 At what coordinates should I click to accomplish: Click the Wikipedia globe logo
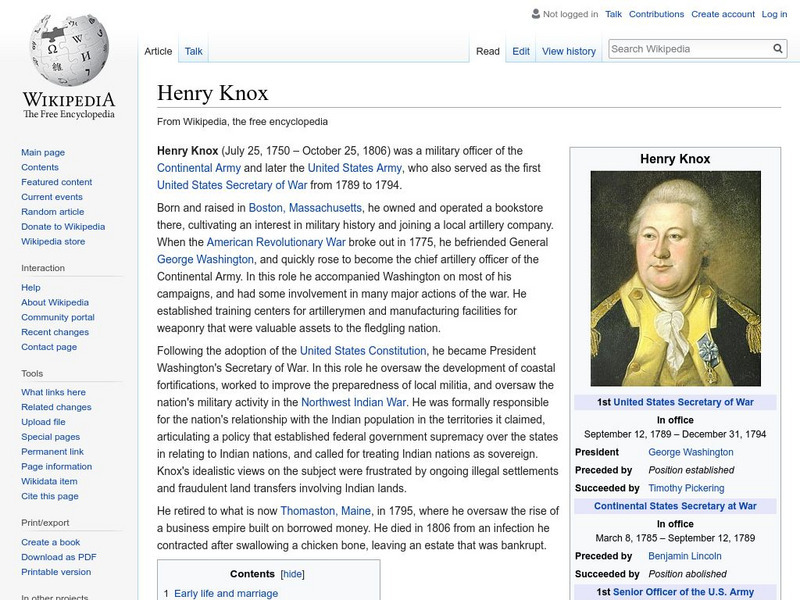pos(69,51)
